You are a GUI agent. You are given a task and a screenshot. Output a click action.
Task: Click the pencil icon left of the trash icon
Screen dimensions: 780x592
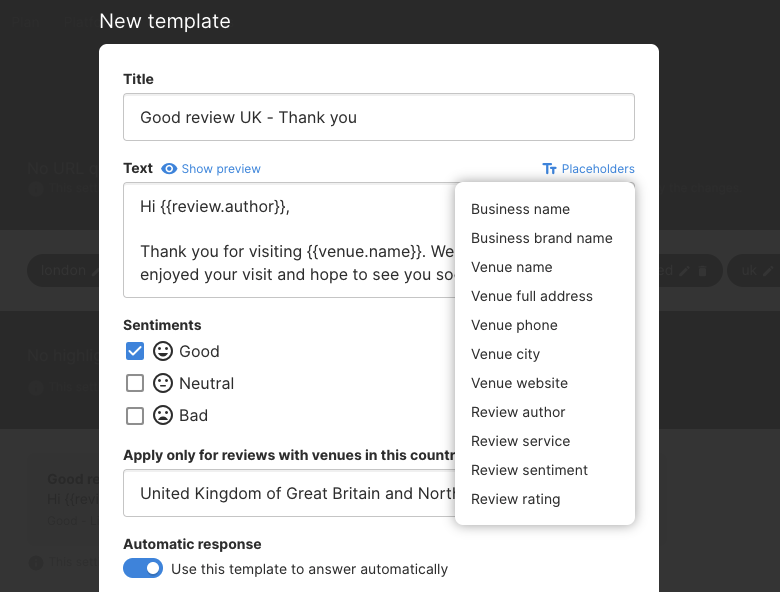click(684, 271)
